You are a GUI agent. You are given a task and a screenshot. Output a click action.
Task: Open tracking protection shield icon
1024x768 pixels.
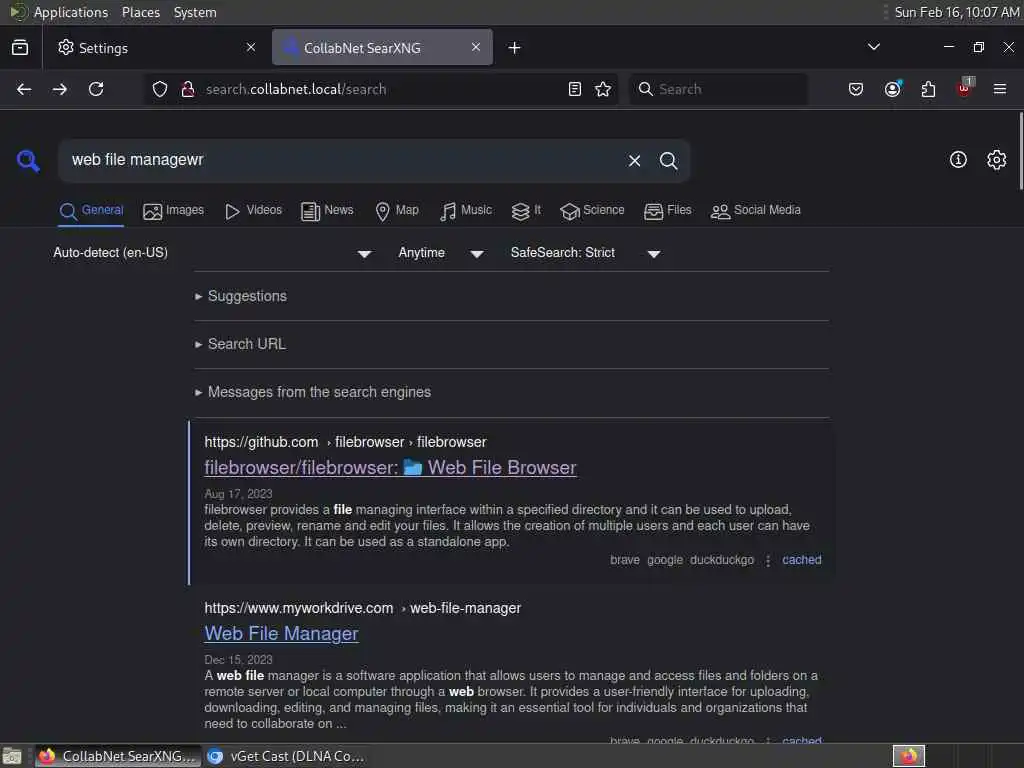160,89
